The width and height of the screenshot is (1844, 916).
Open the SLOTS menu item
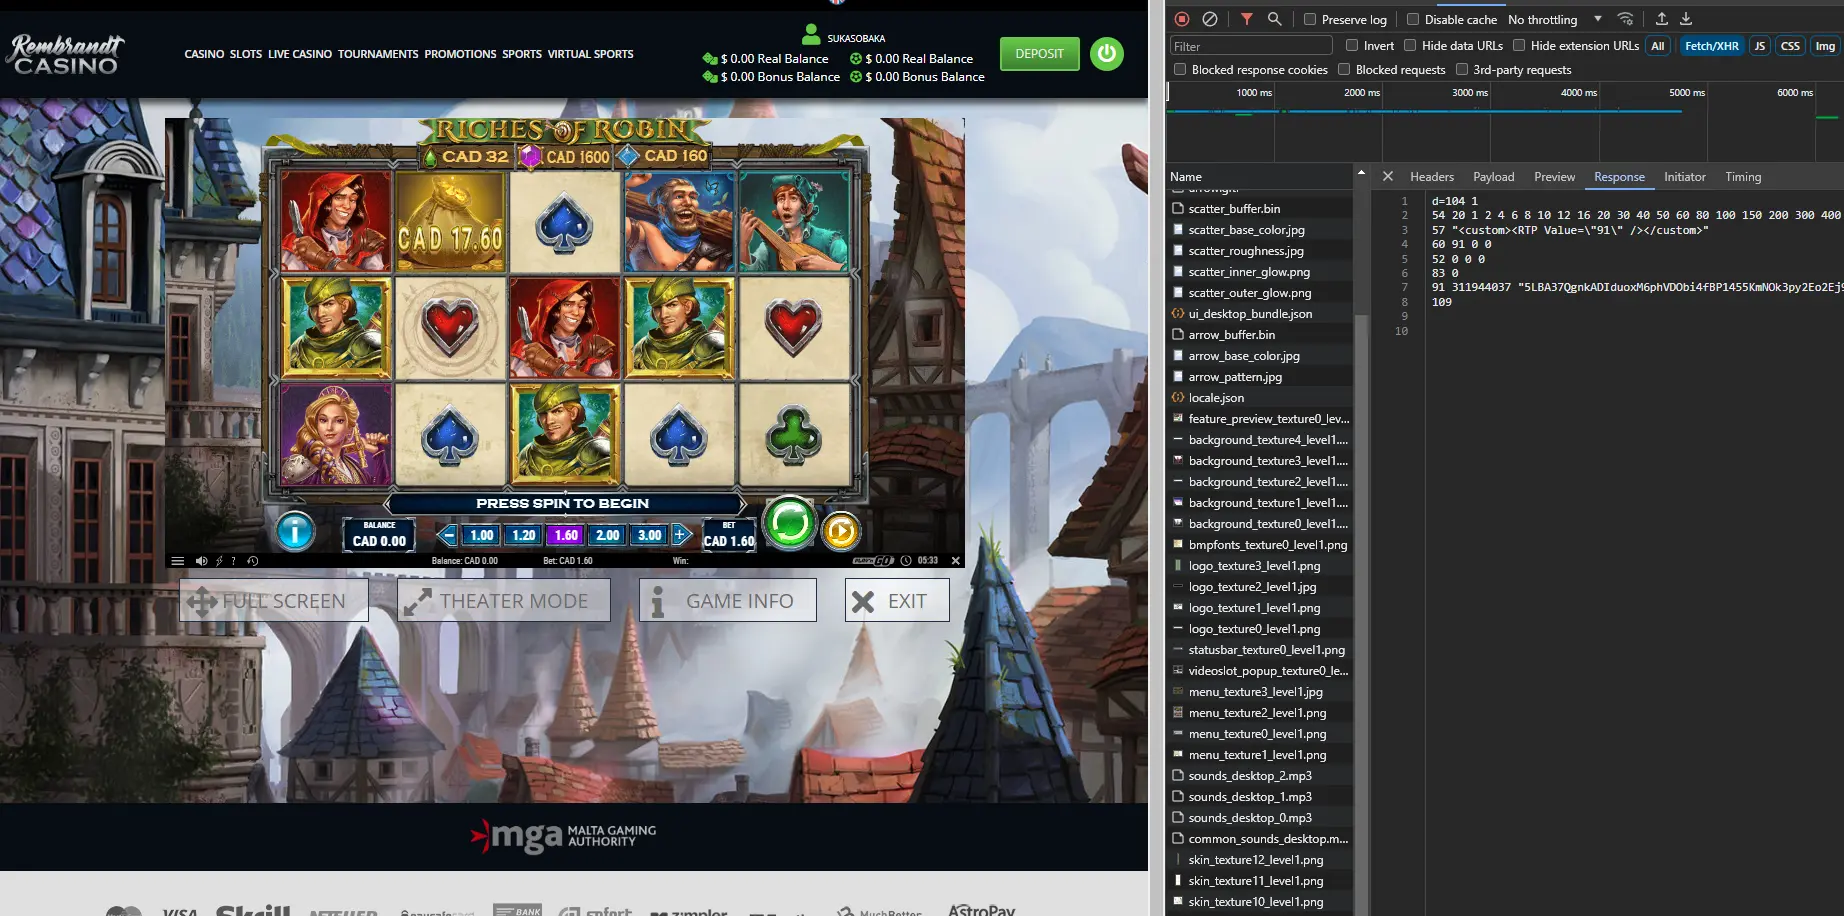246,54
